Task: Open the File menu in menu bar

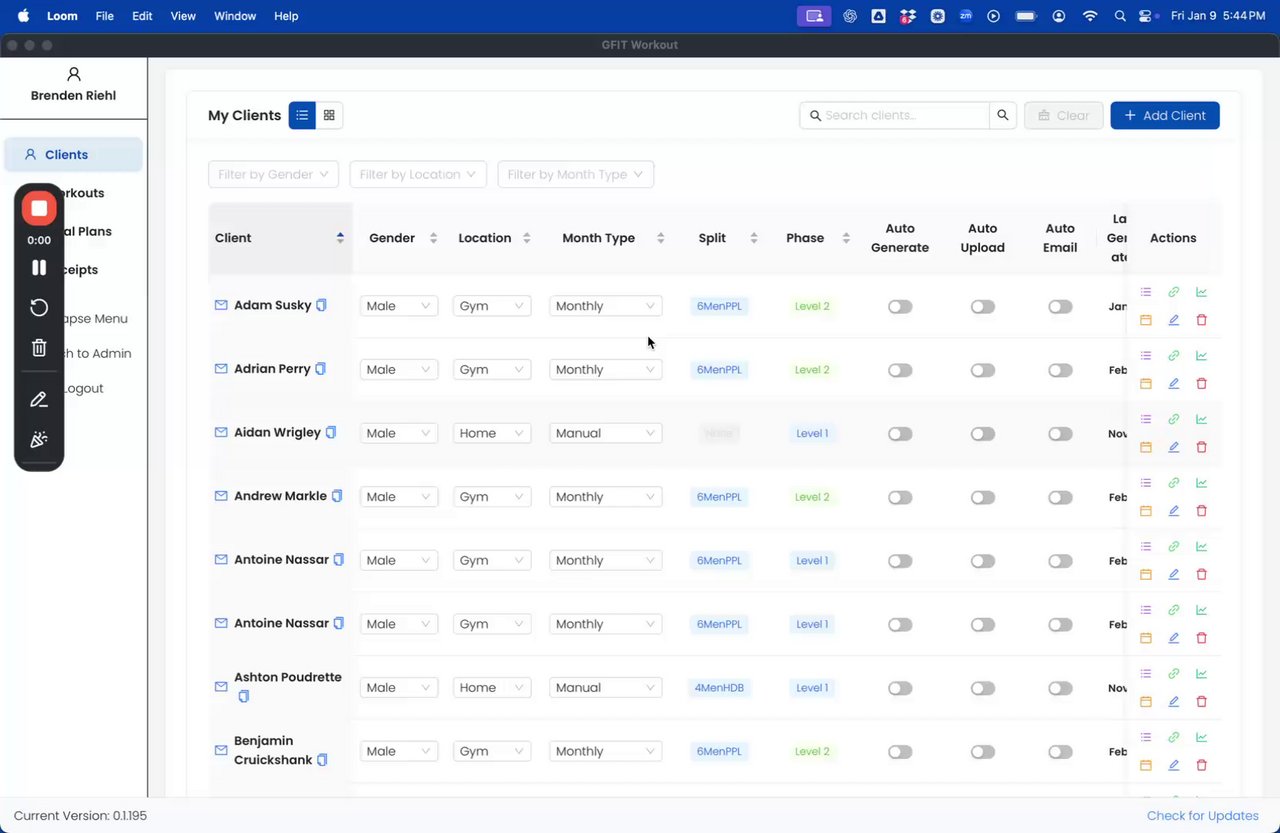Action: click(104, 16)
